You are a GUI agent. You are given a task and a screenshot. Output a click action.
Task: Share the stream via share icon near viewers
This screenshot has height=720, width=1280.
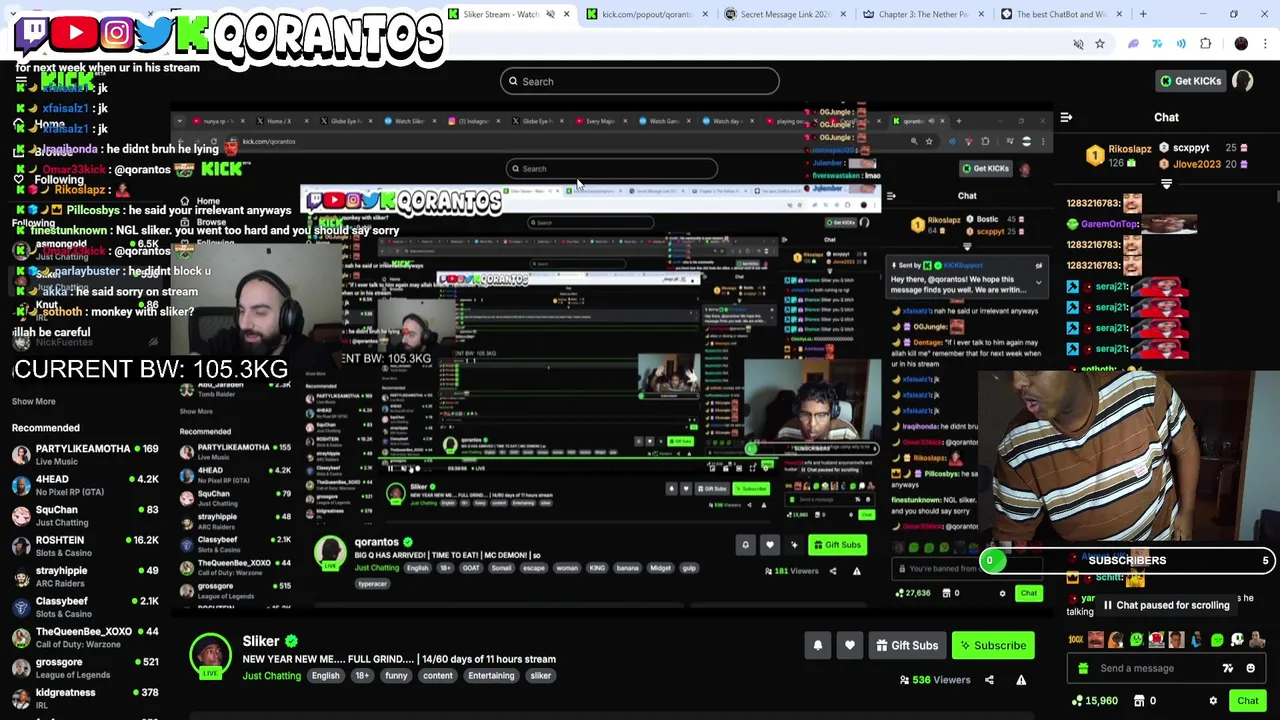pyautogui.click(x=989, y=680)
